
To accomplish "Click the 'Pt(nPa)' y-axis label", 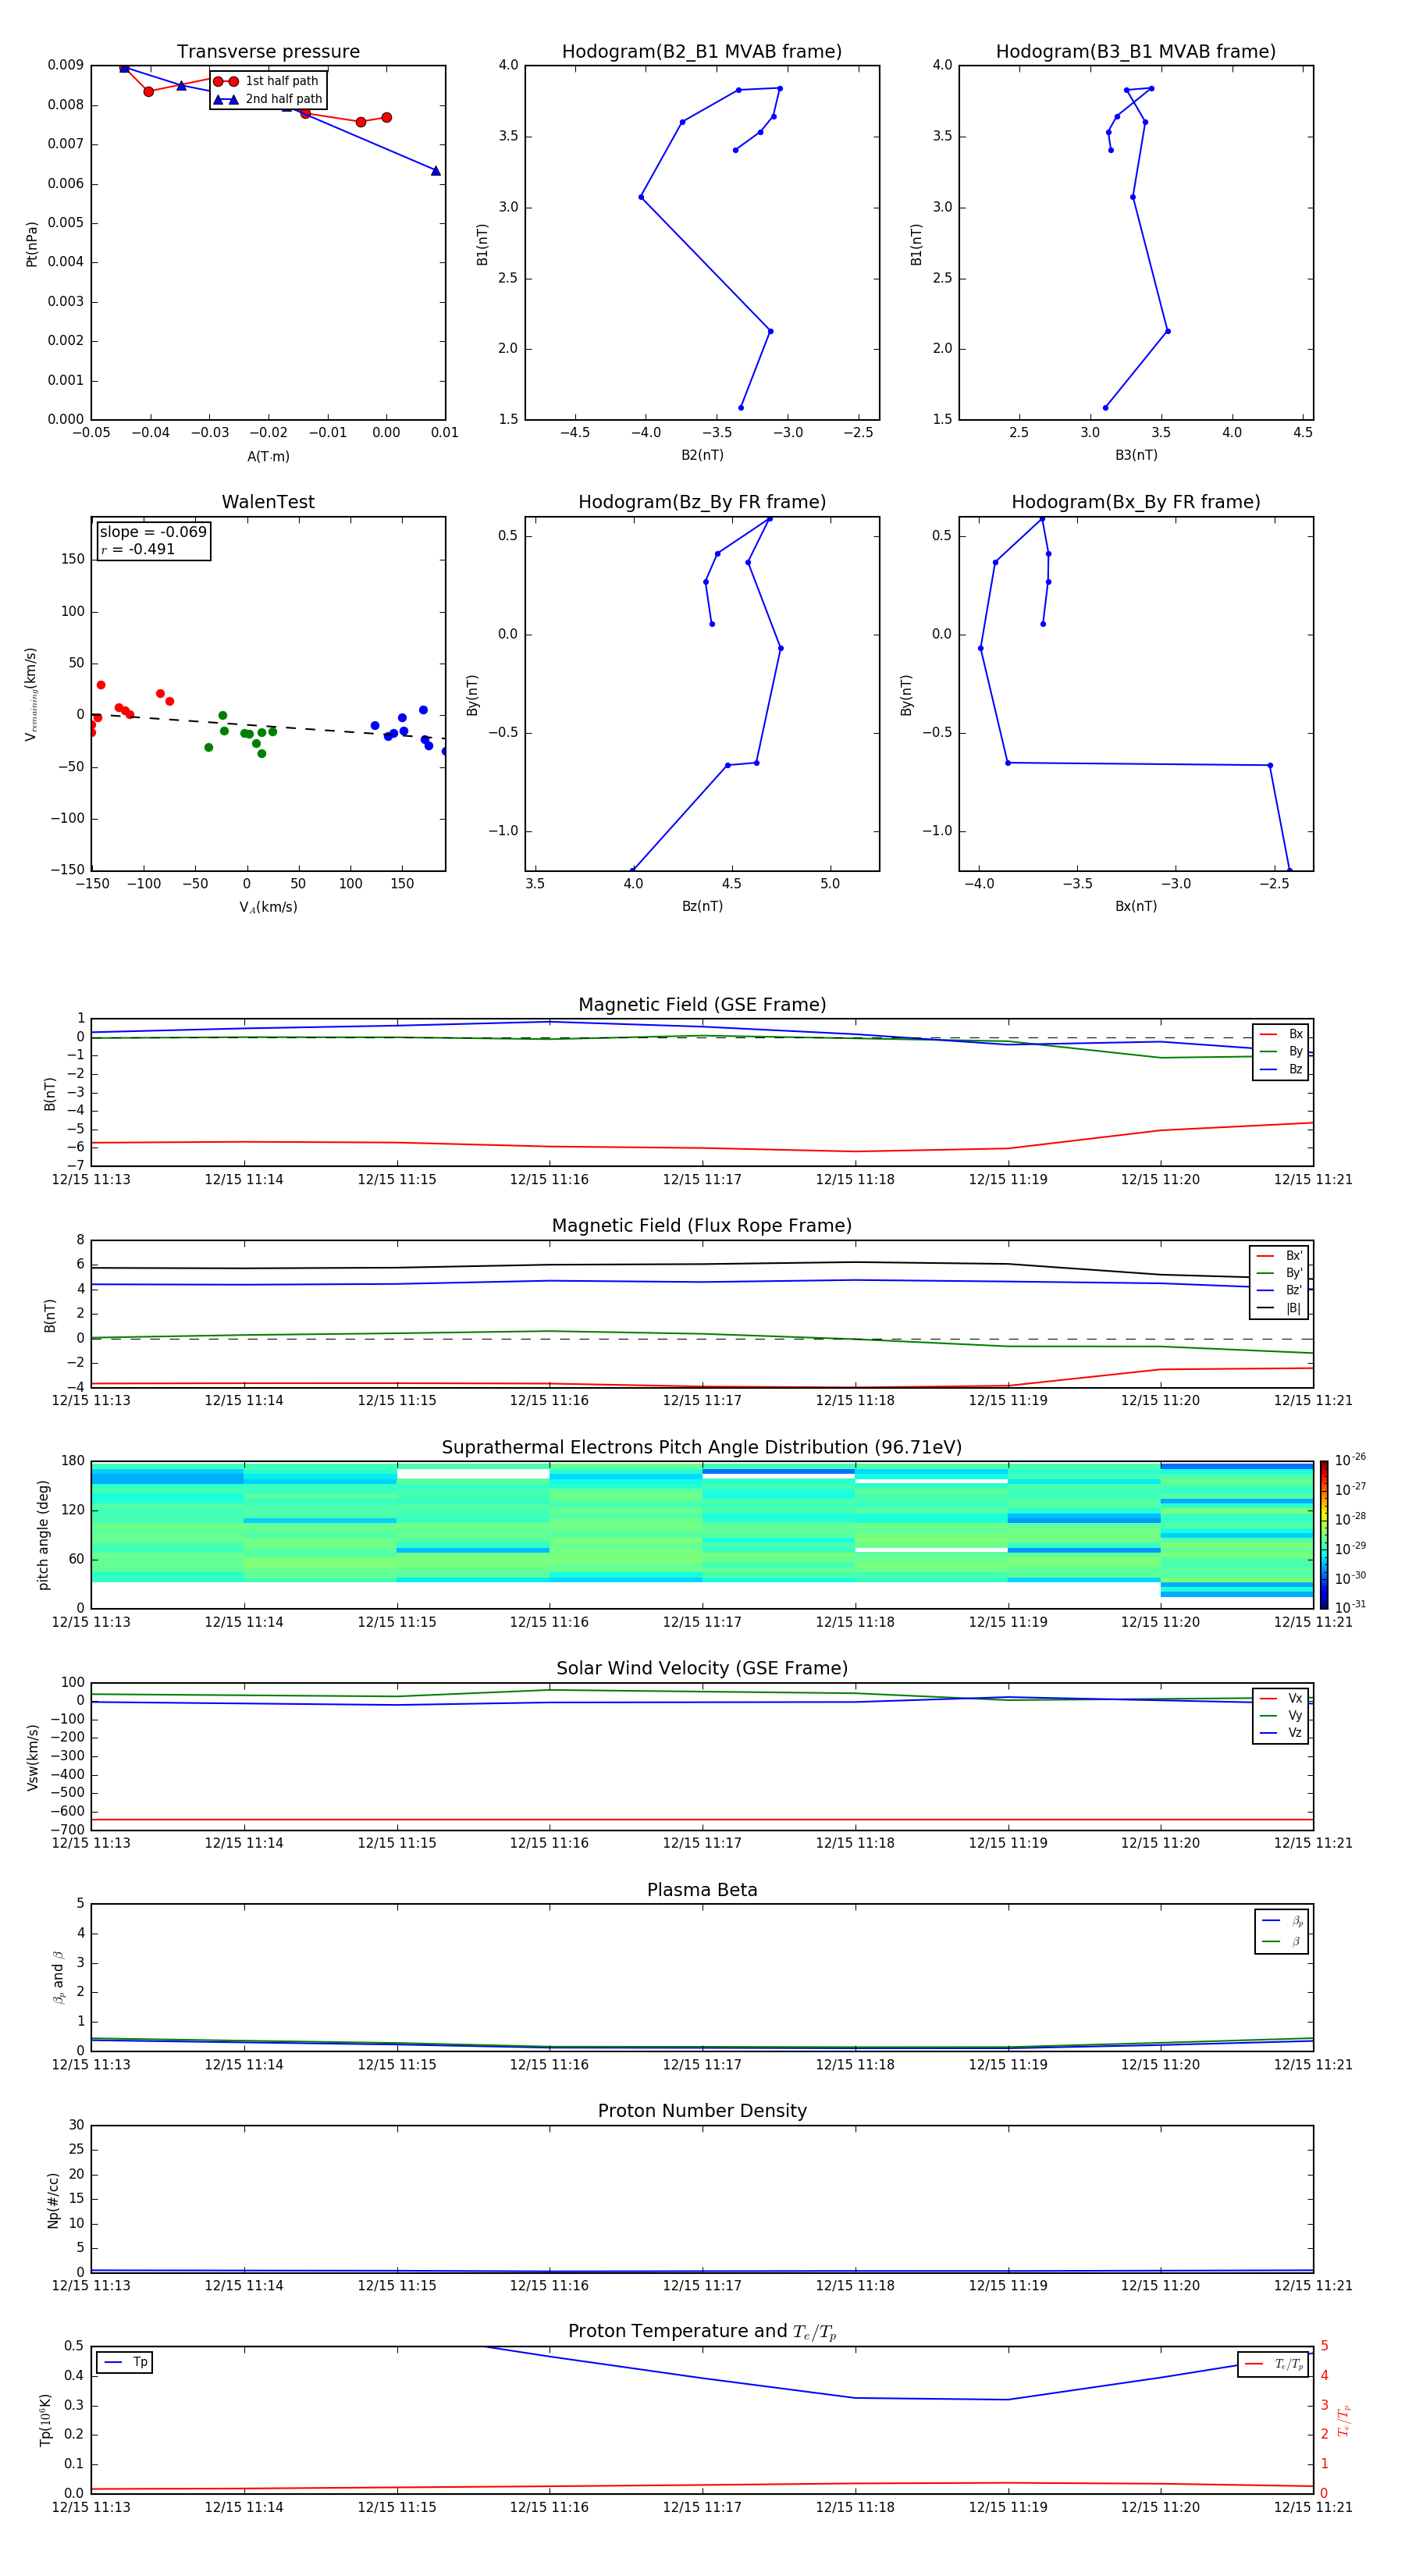I will 32,244.
